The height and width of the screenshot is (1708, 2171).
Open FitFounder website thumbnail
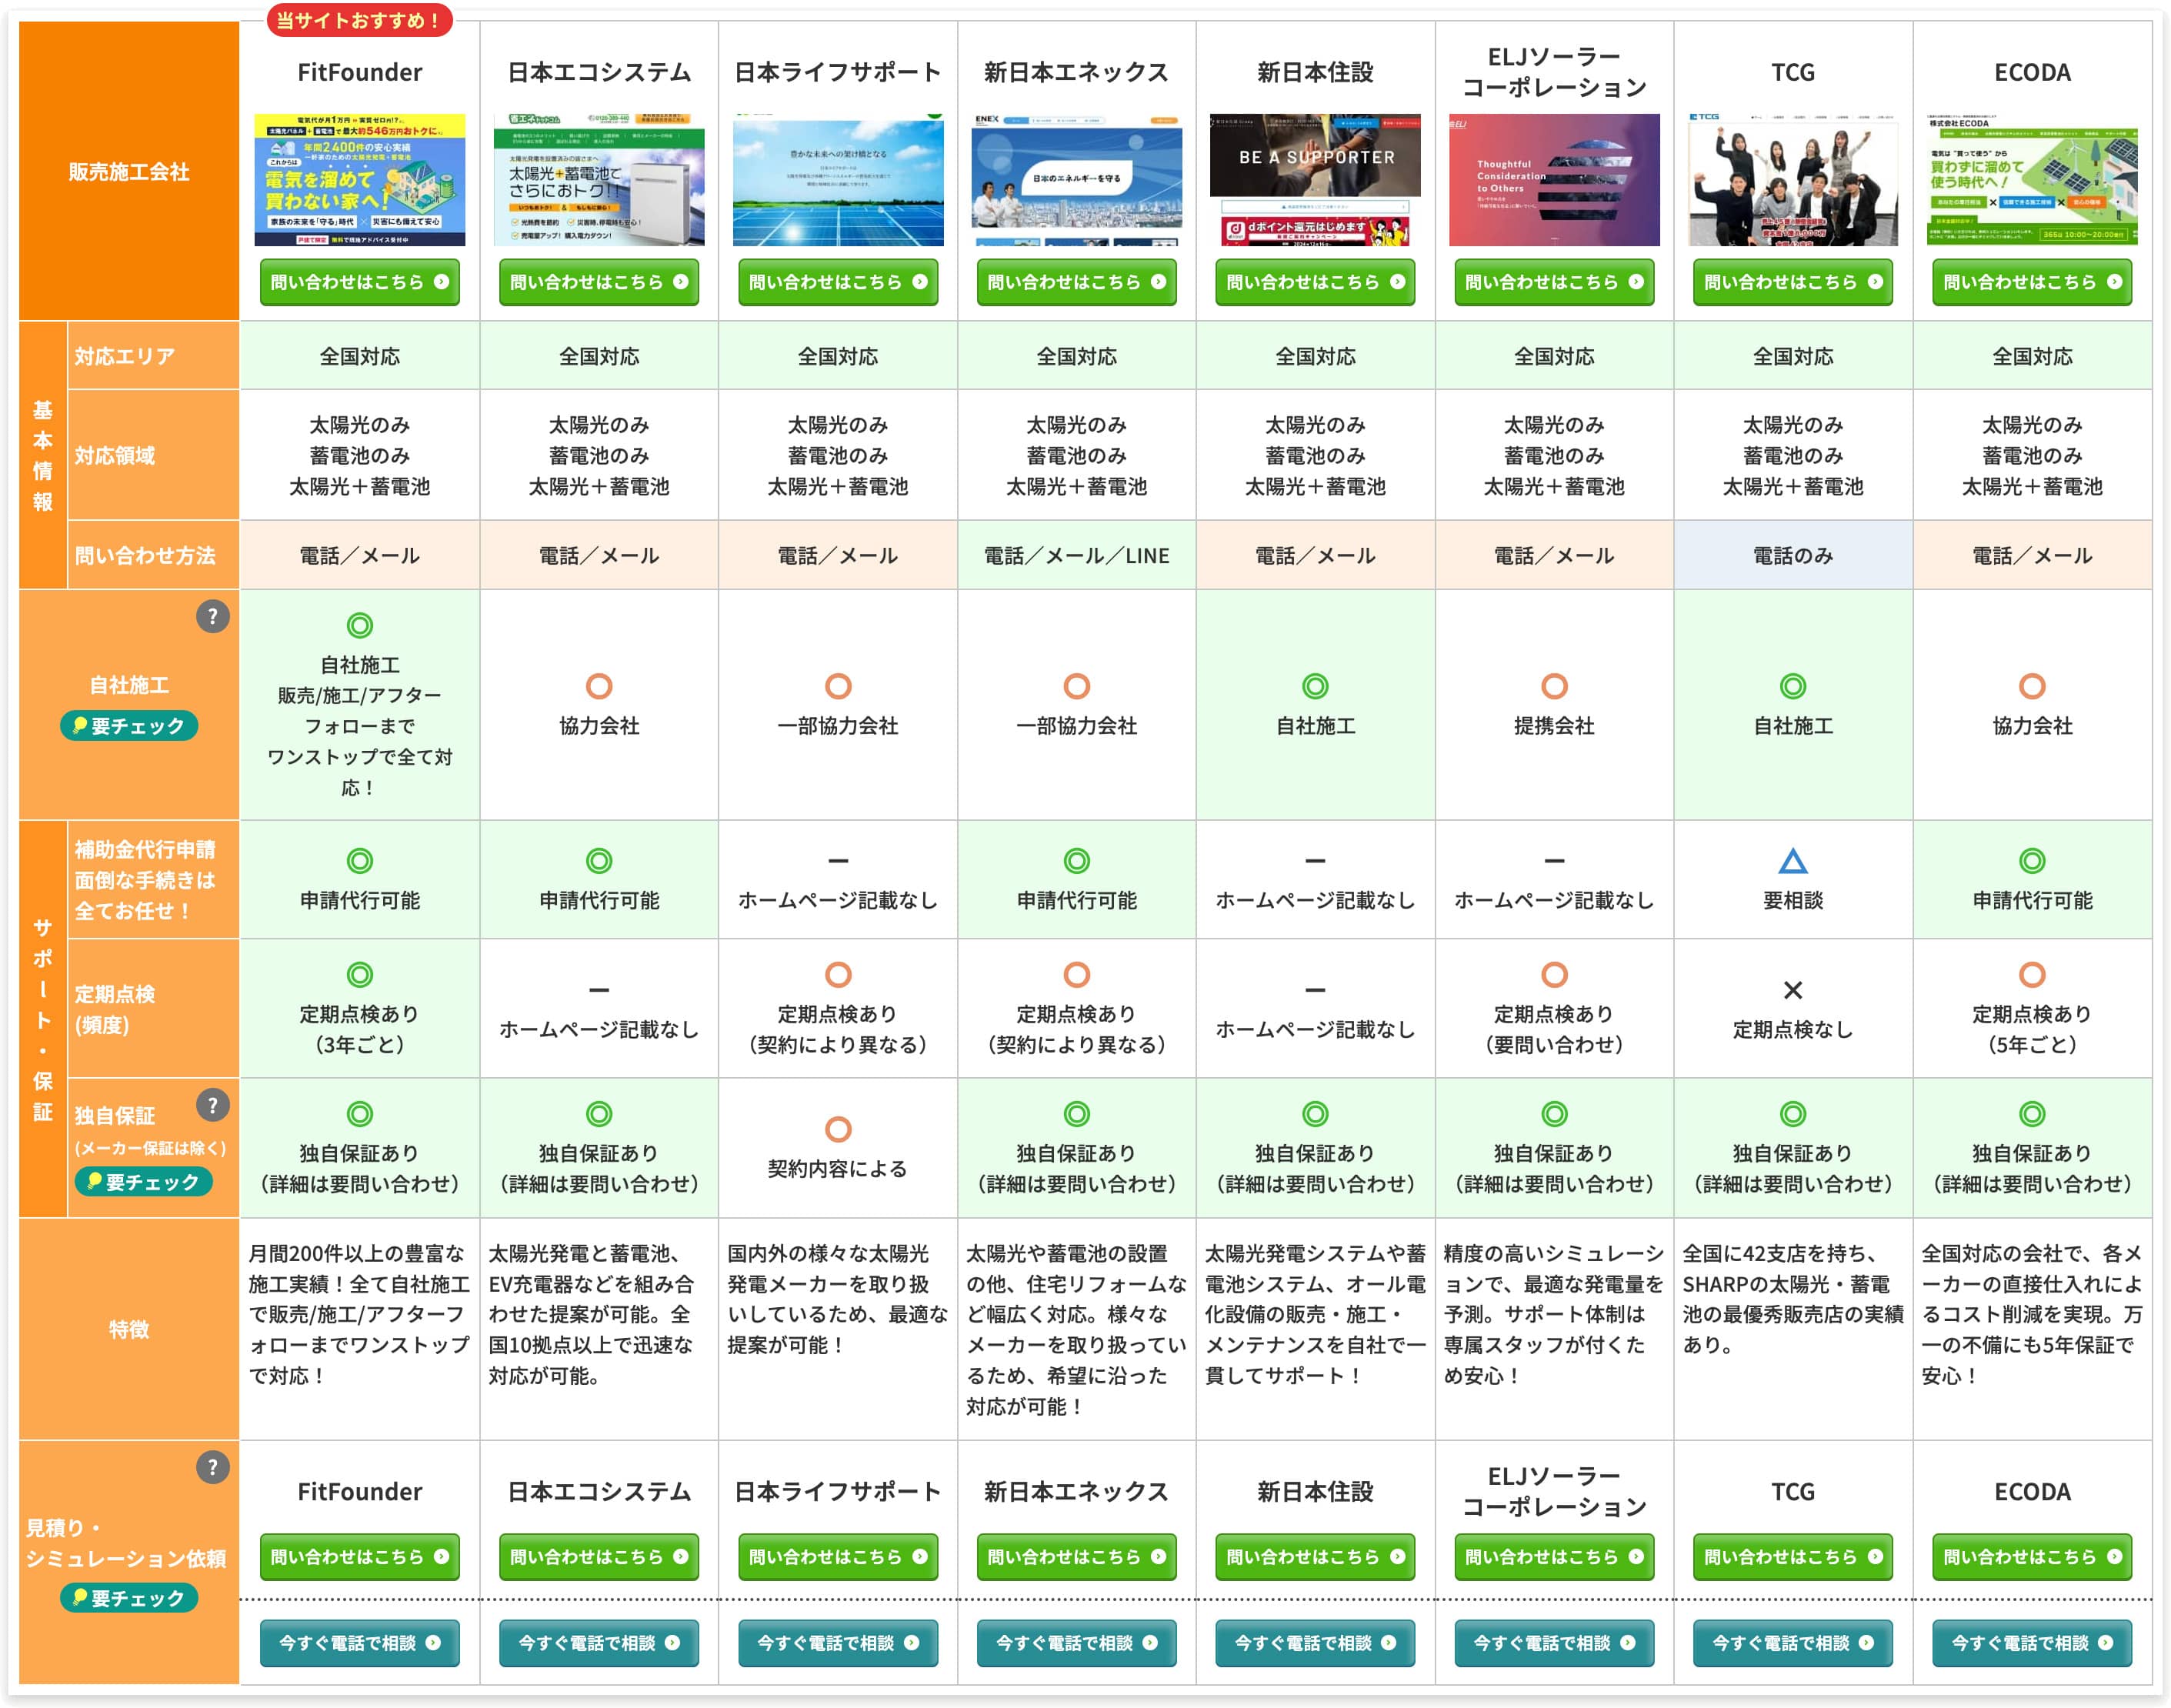(360, 179)
